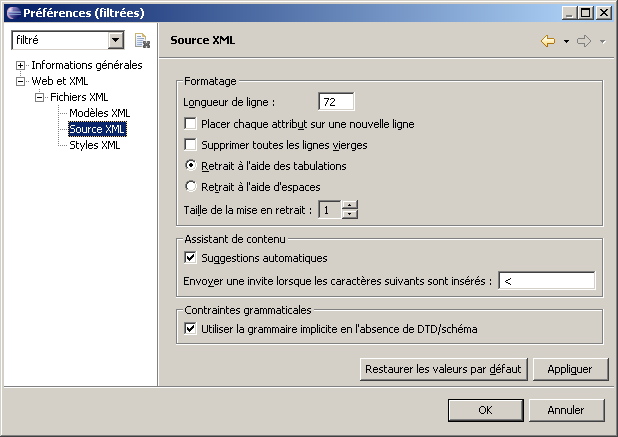The image size is (618, 437).
Task: Check Supprimer toutes les lignes vierges
Action: point(192,144)
